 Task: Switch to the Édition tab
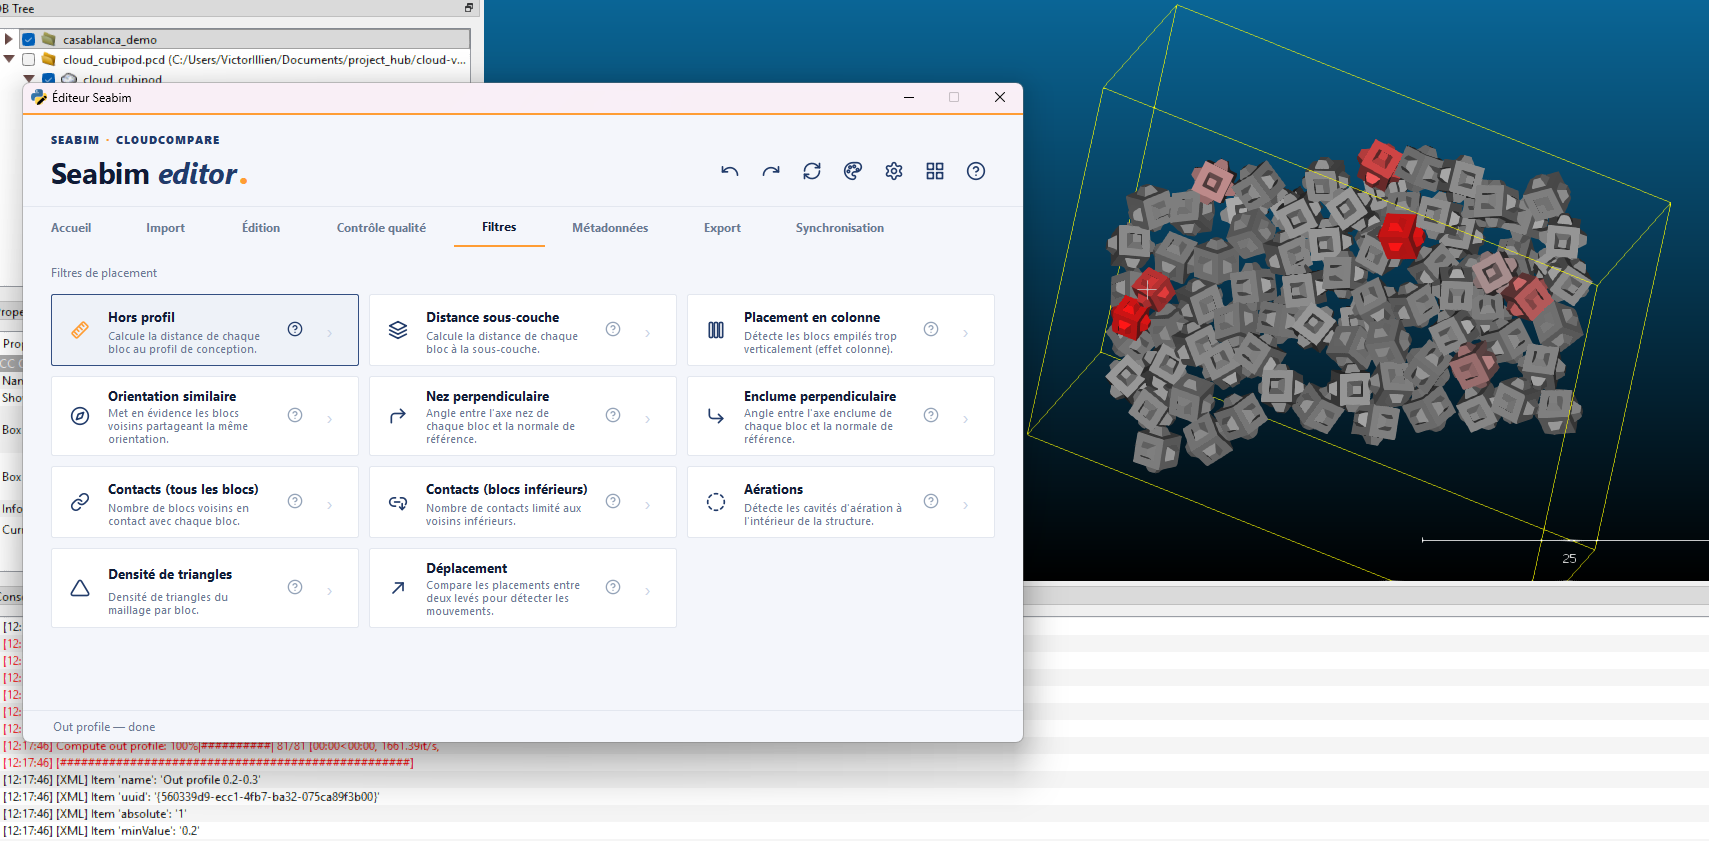(x=261, y=228)
